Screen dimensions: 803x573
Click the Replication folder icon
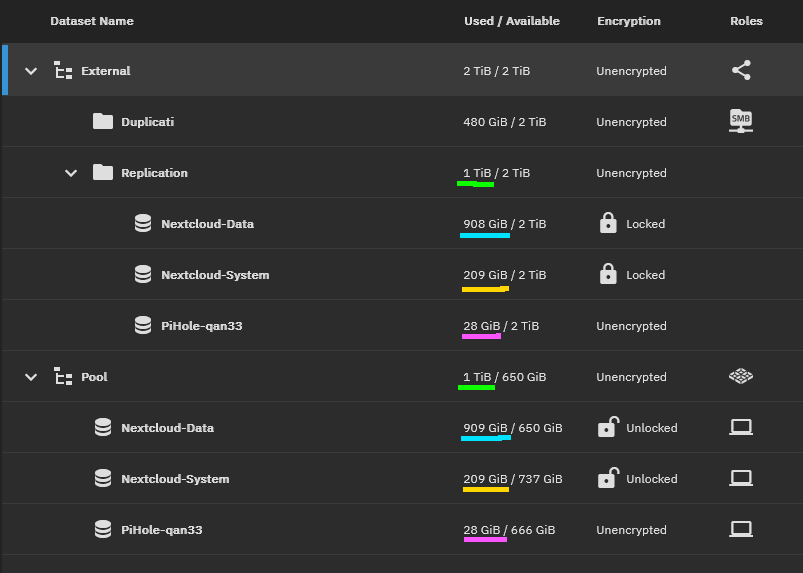click(103, 172)
